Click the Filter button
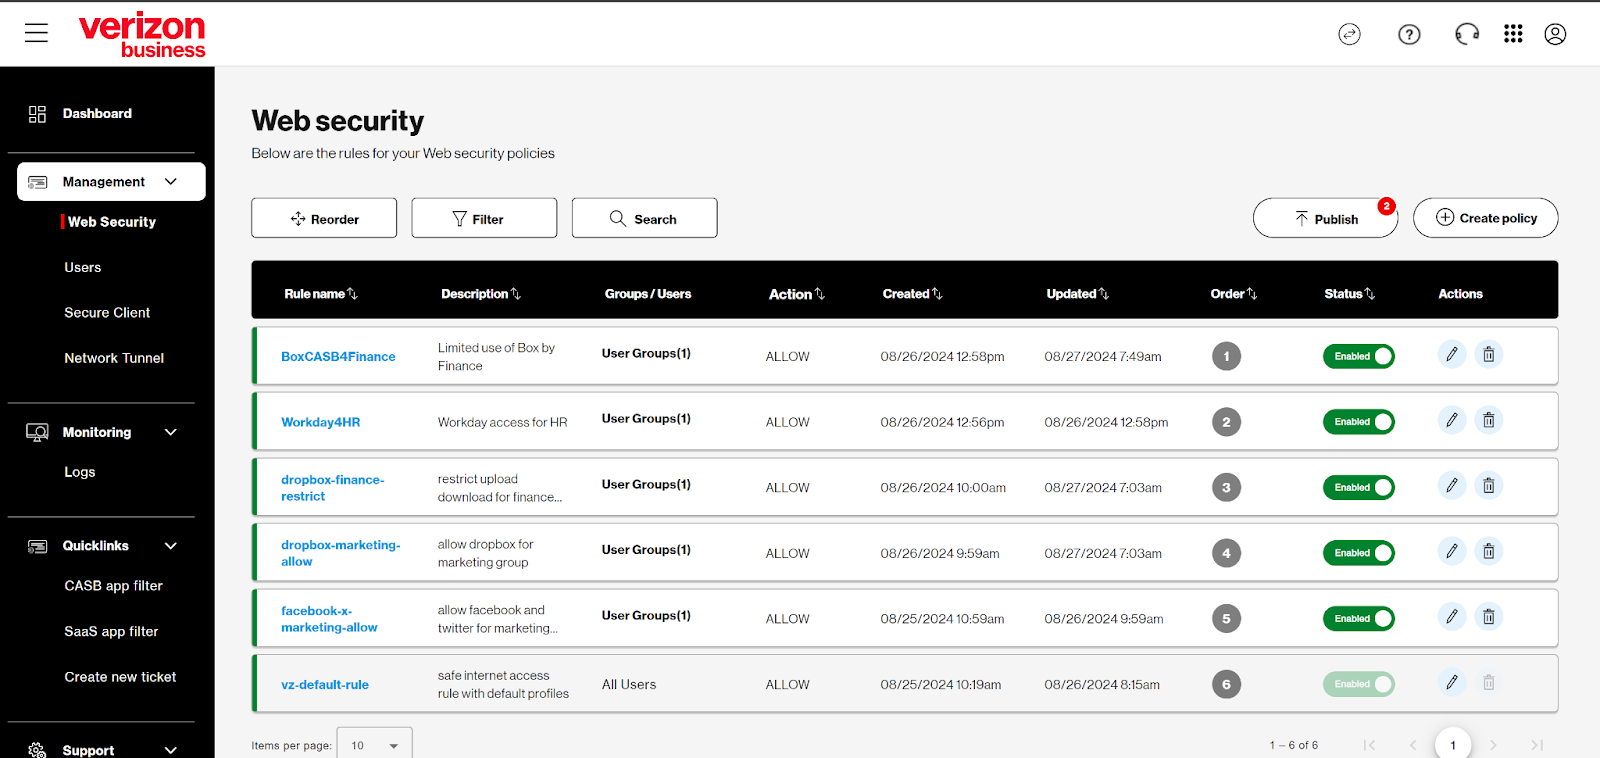 click(484, 218)
